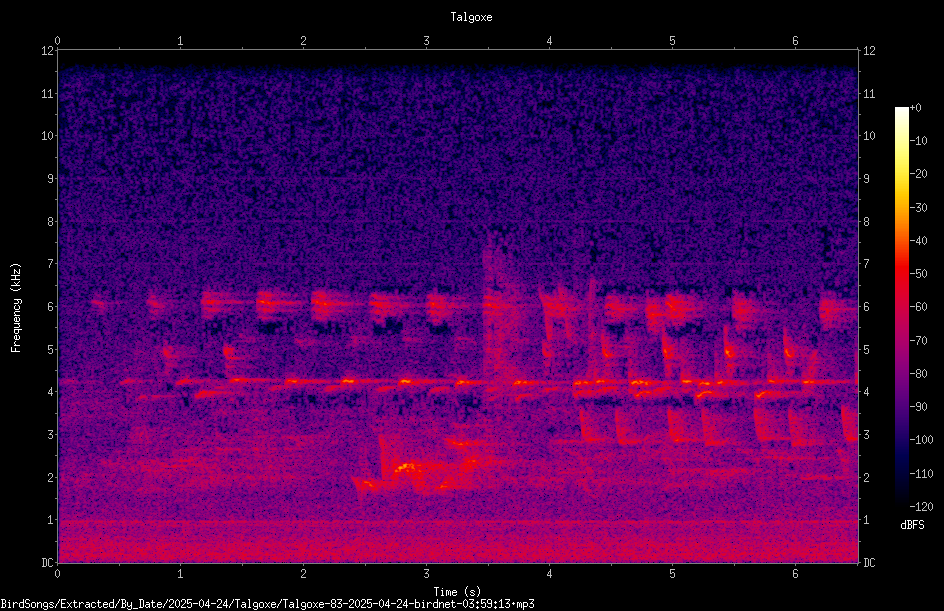Click the 6 kHz label on right axis

tap(866, 306)
